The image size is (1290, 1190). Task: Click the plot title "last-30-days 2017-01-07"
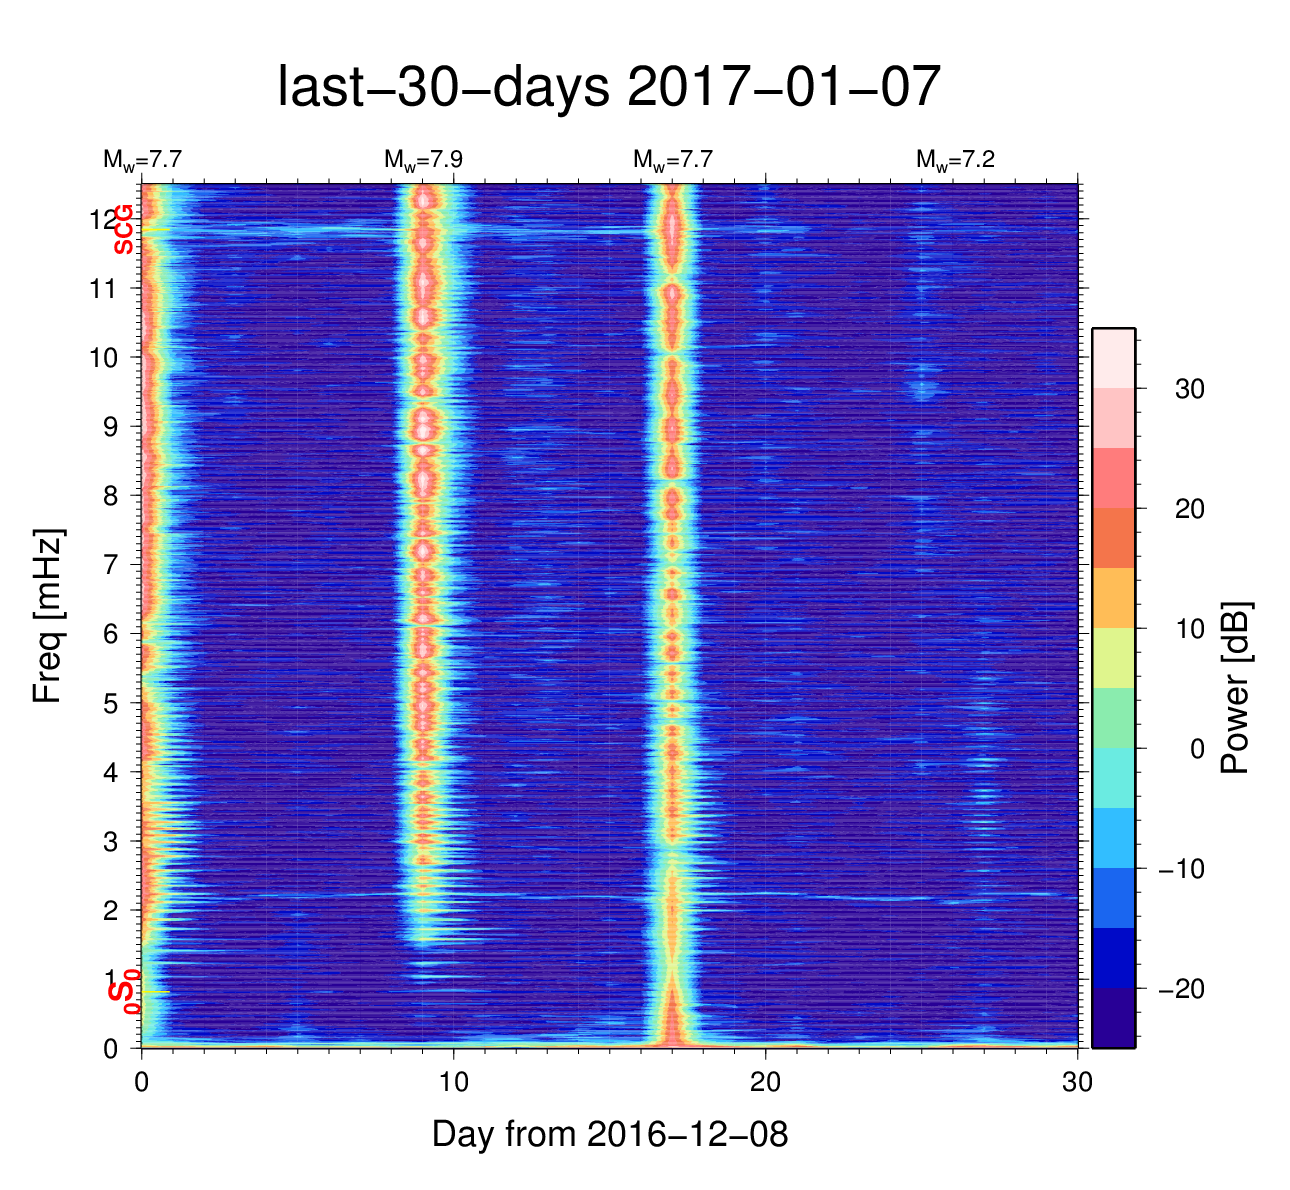[x=609, y=88]
